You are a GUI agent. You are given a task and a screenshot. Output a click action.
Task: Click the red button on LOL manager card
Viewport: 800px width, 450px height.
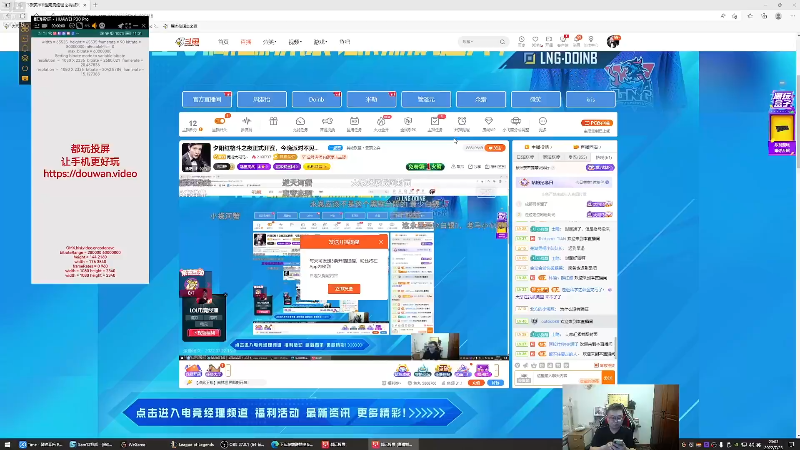tap(204, 333)
